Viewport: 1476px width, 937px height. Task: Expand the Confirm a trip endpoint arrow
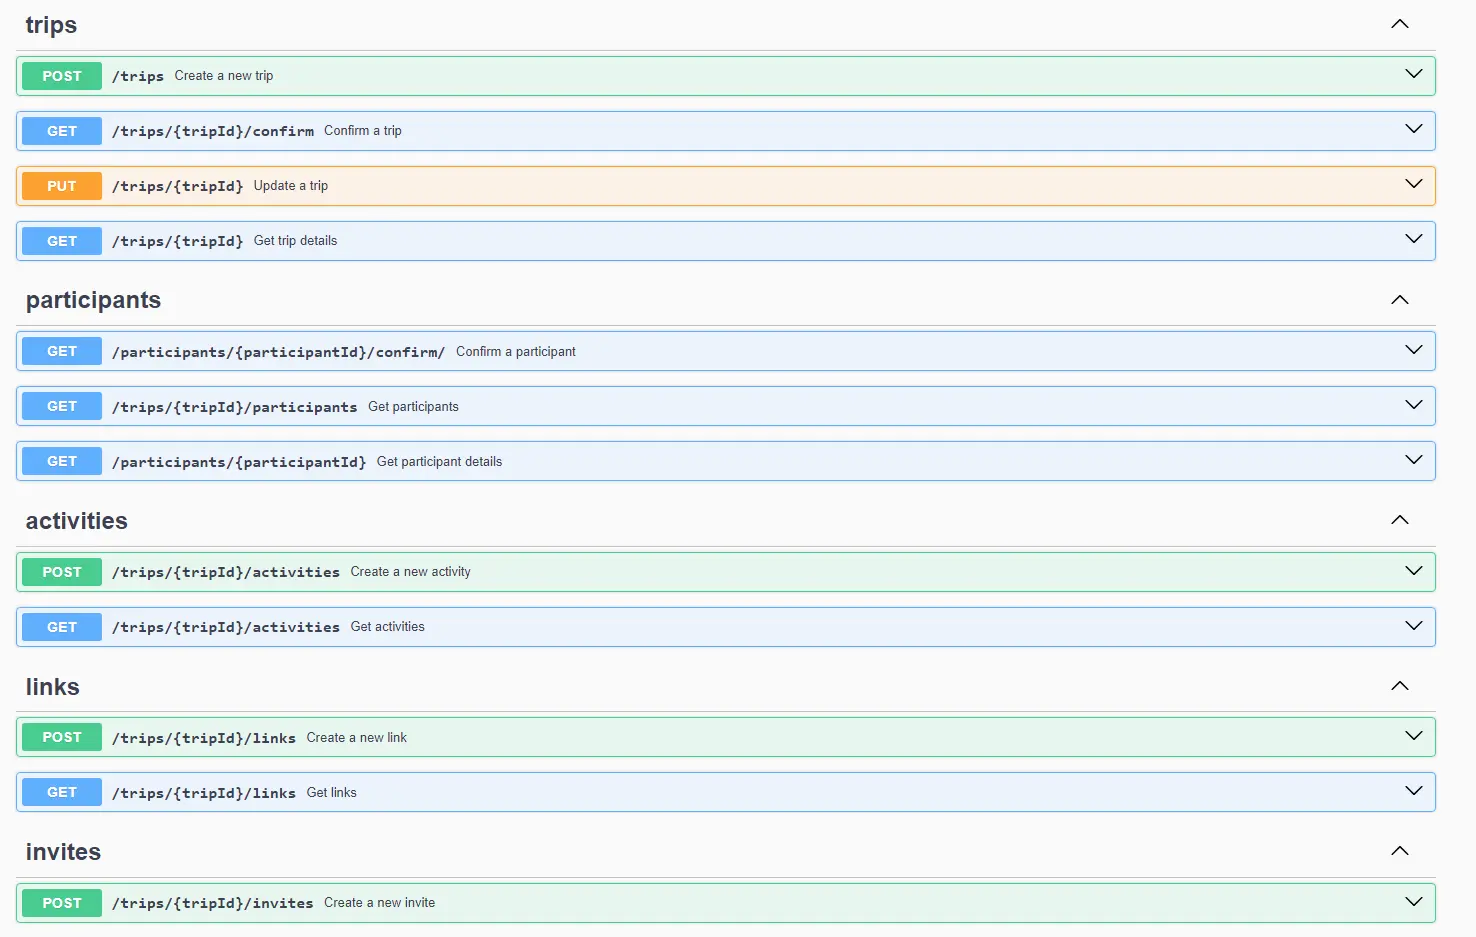pyautogui.click(x=1414, y=129)
